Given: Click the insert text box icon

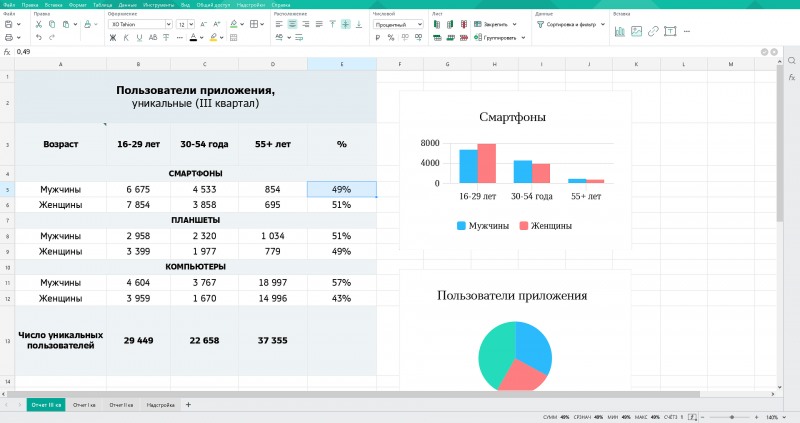Looking at the screenshot, I should click(670, 31).
